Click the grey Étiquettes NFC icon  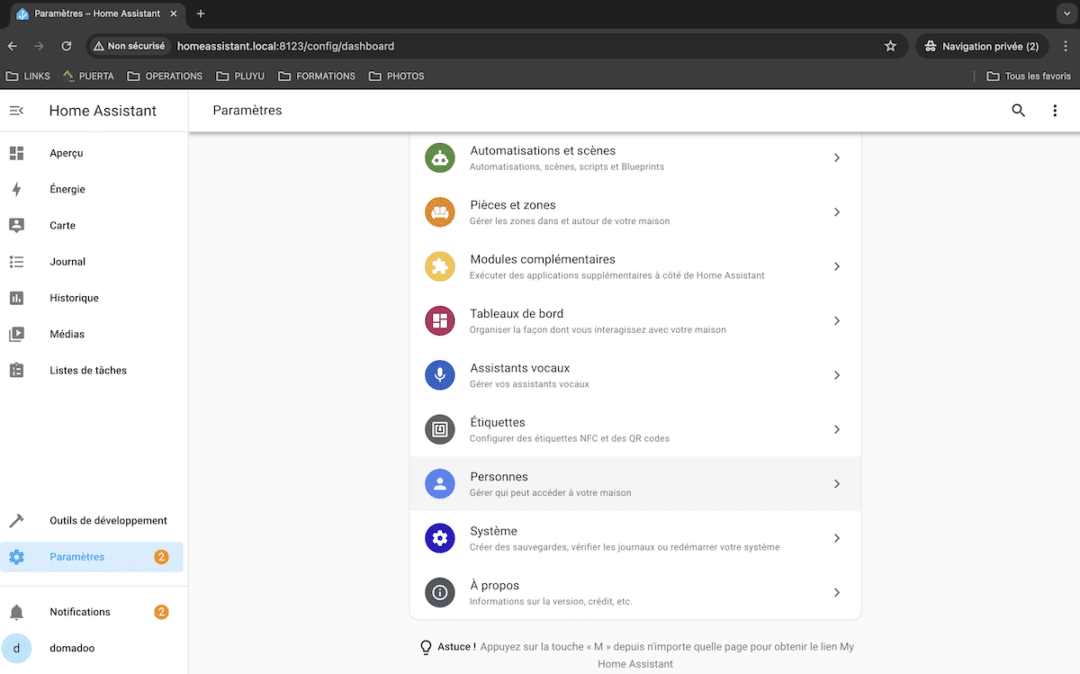pos(440,430)
